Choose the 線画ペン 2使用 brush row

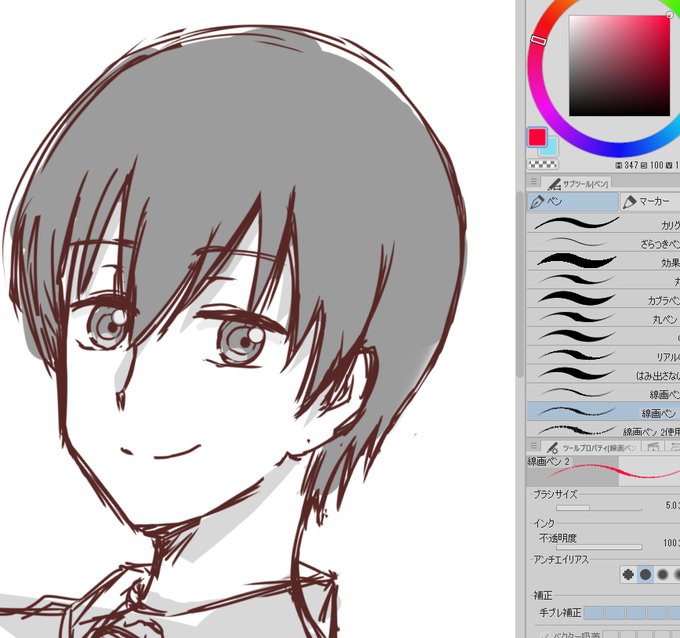click(603, 430)
